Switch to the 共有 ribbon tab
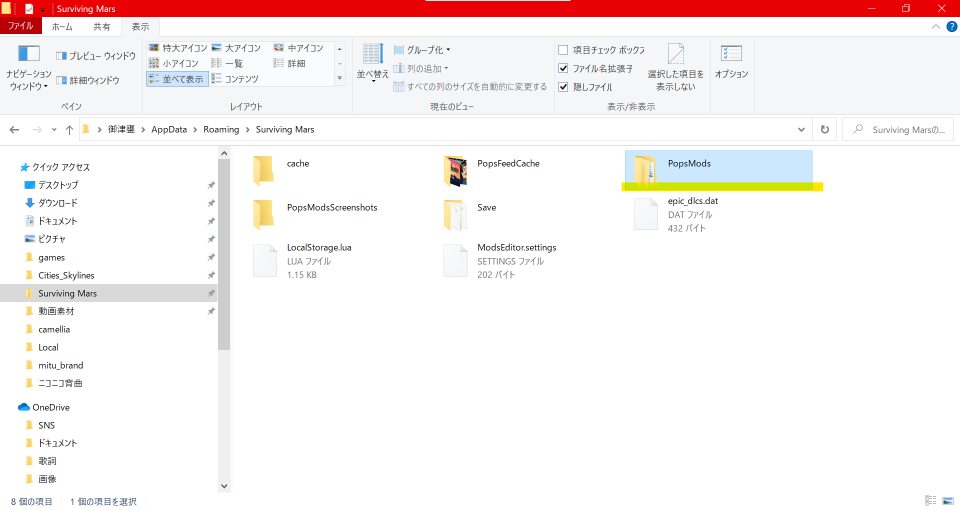 coord(102,26)
